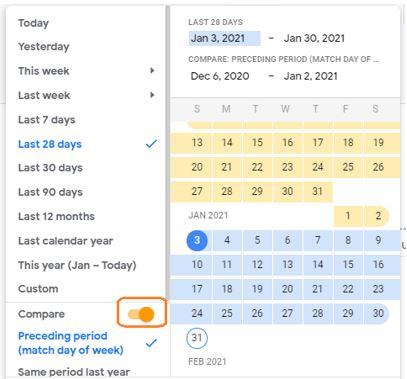Choose Last 12 months range
Screen dimensions: 407x379
tap(56, 216)
